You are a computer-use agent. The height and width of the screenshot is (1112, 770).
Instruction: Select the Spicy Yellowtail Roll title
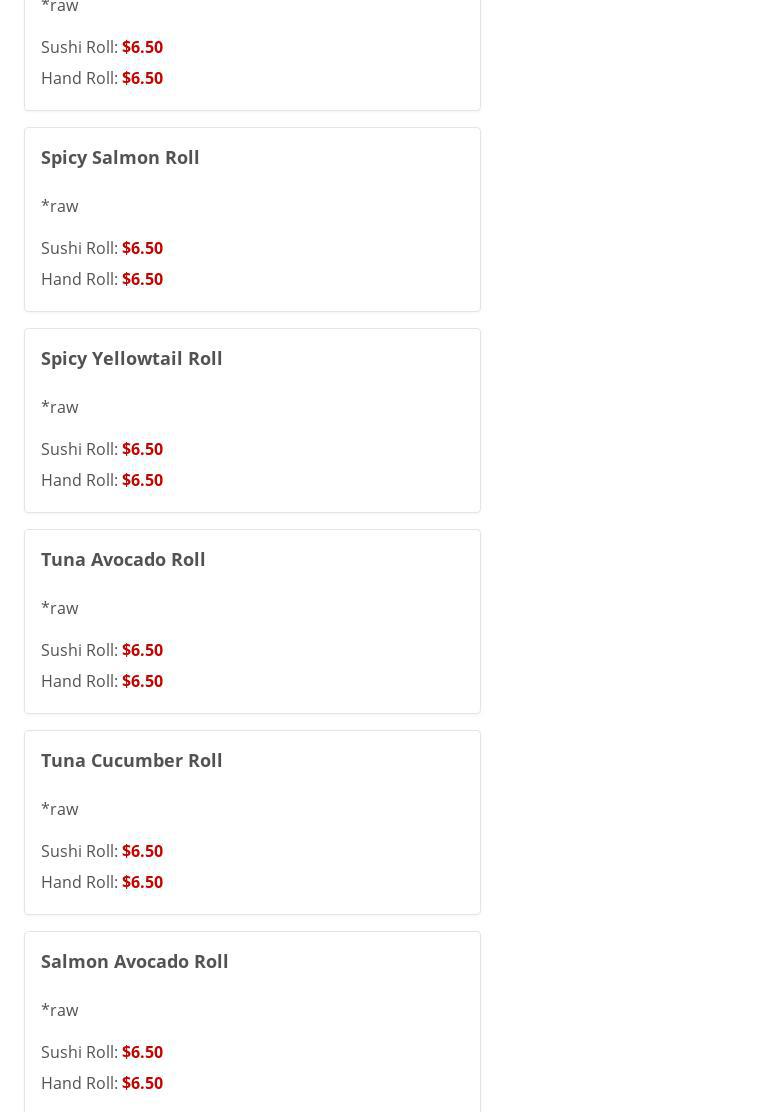pos(131,358)
